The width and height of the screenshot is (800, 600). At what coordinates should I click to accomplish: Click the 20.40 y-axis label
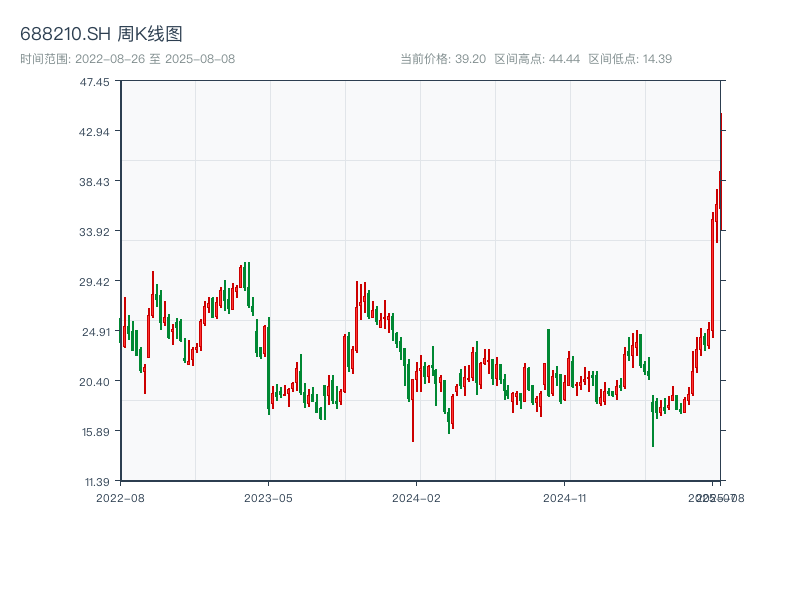96,382
